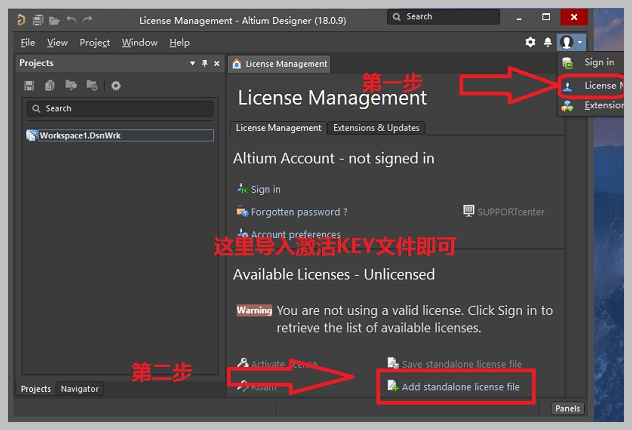
Task: Click the Workspace1.DsnWrk workspace icon
Action: click(31, 135)
